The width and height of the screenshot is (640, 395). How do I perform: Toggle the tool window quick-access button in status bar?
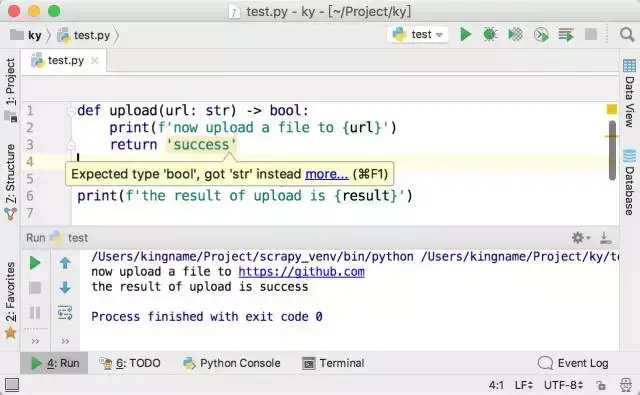pyautogui.click(x=12, y=384)
